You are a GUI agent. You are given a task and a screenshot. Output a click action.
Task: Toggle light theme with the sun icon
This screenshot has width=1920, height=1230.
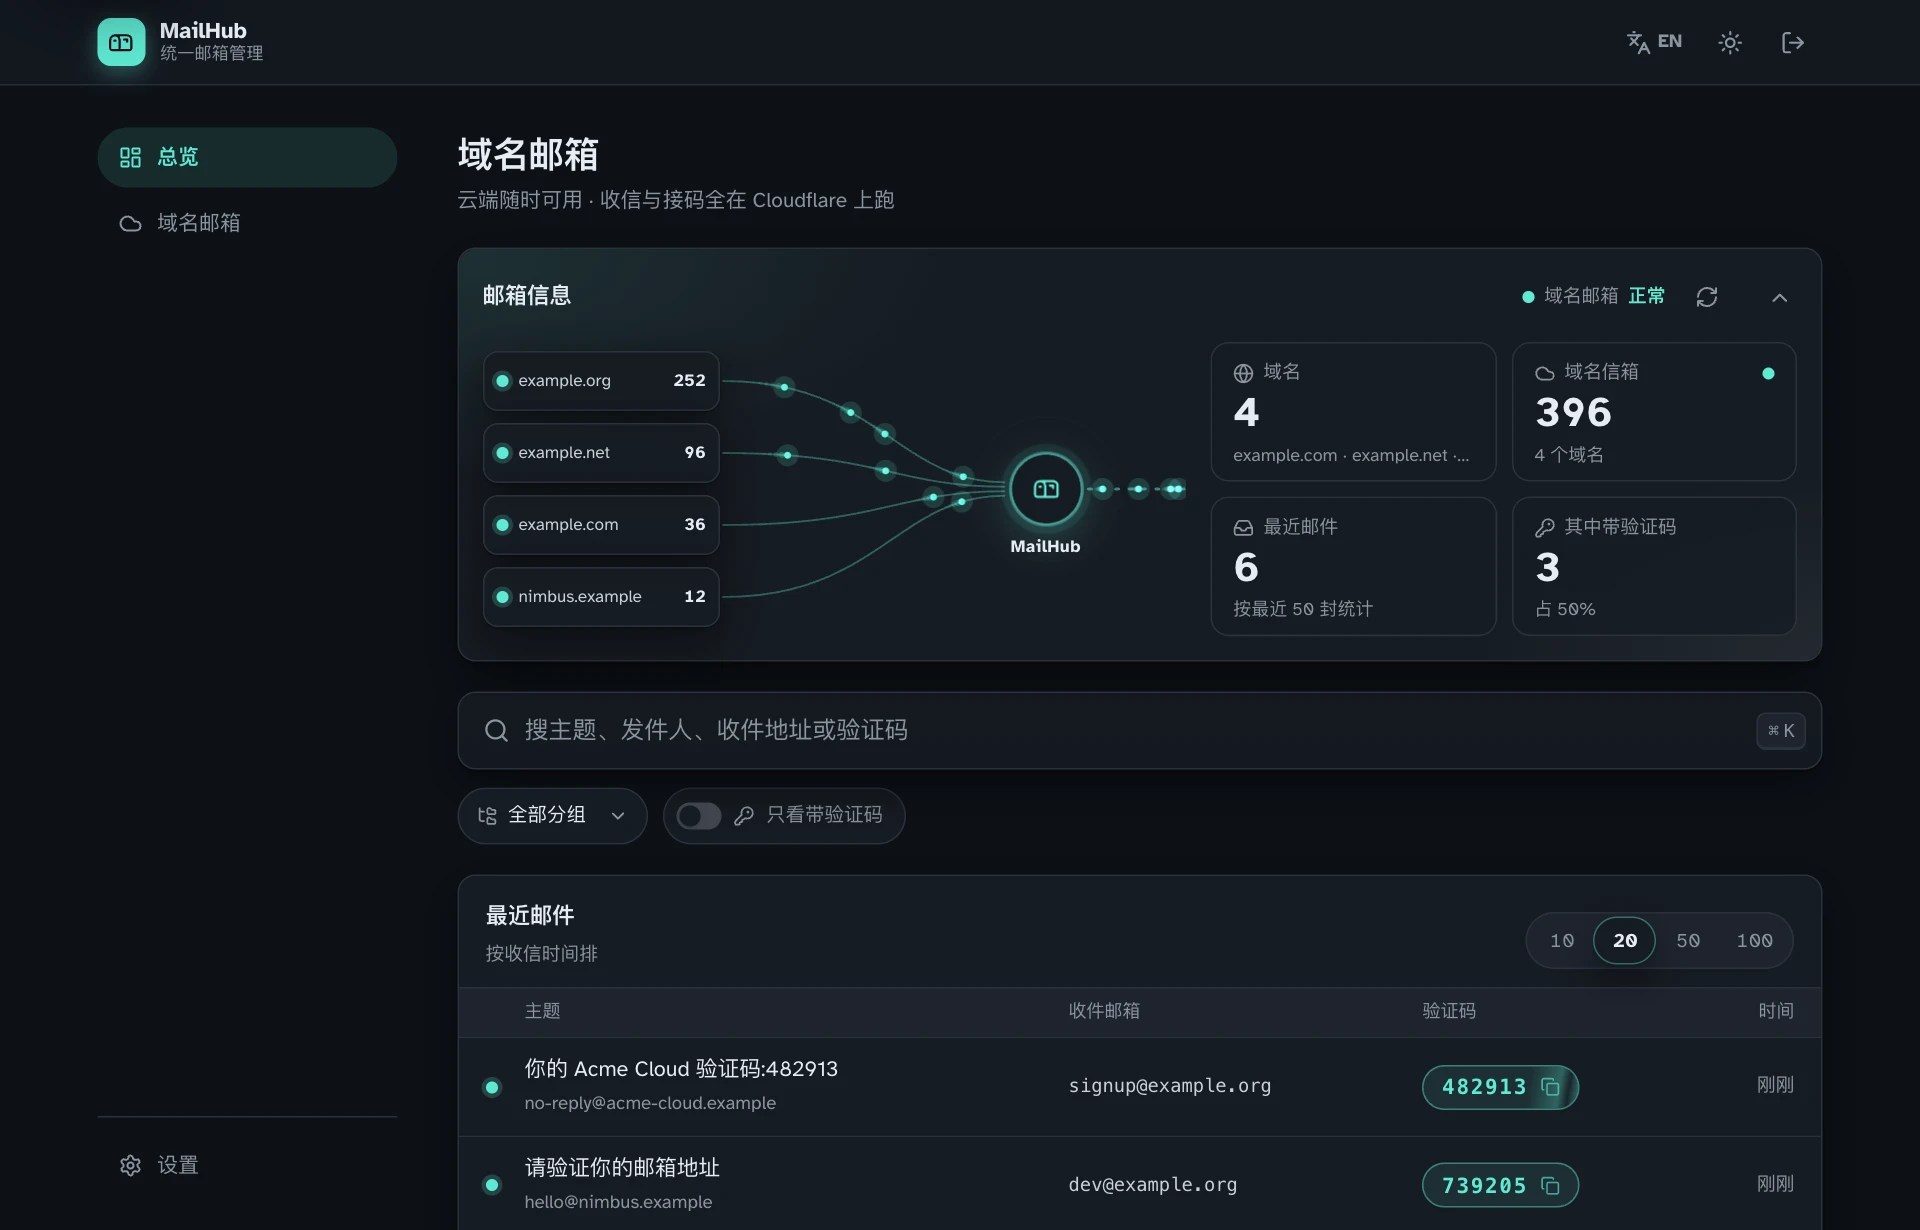pos(1730,42)
